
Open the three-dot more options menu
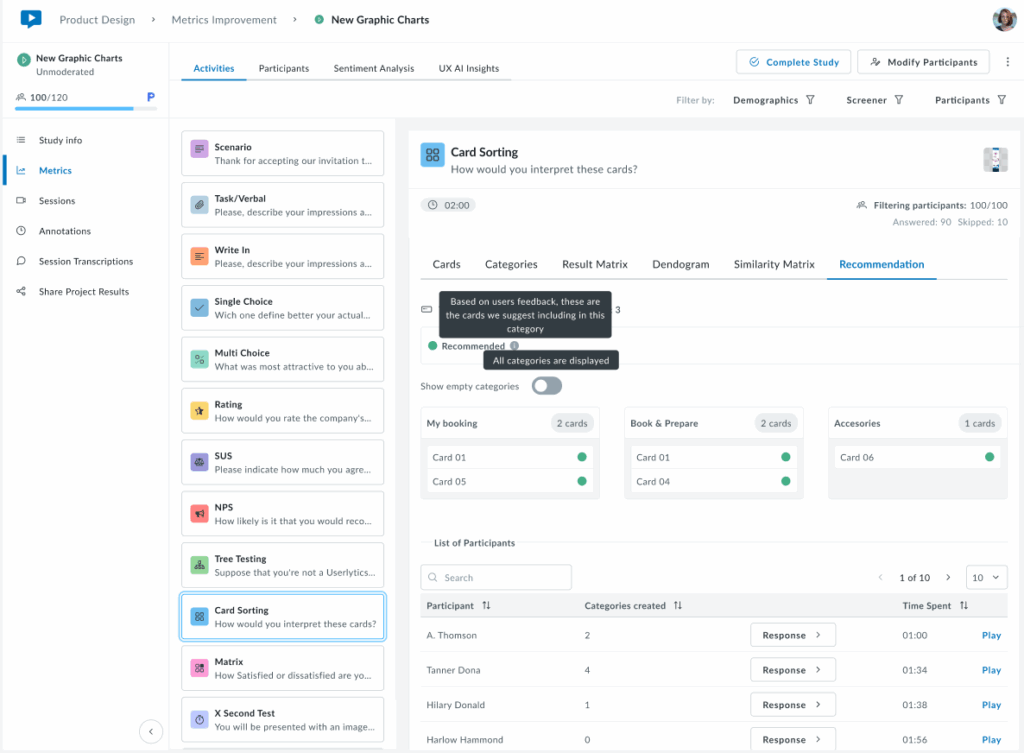click(x=1006, y=62)
